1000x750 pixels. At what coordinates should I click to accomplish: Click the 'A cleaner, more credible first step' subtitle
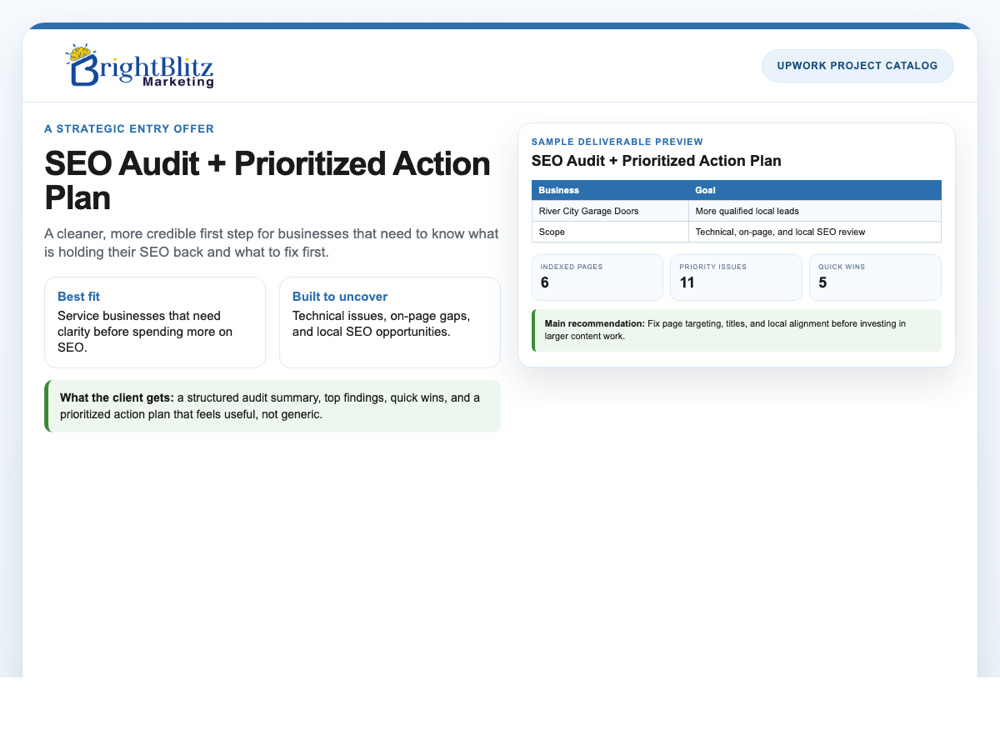(x=271, y=243)
